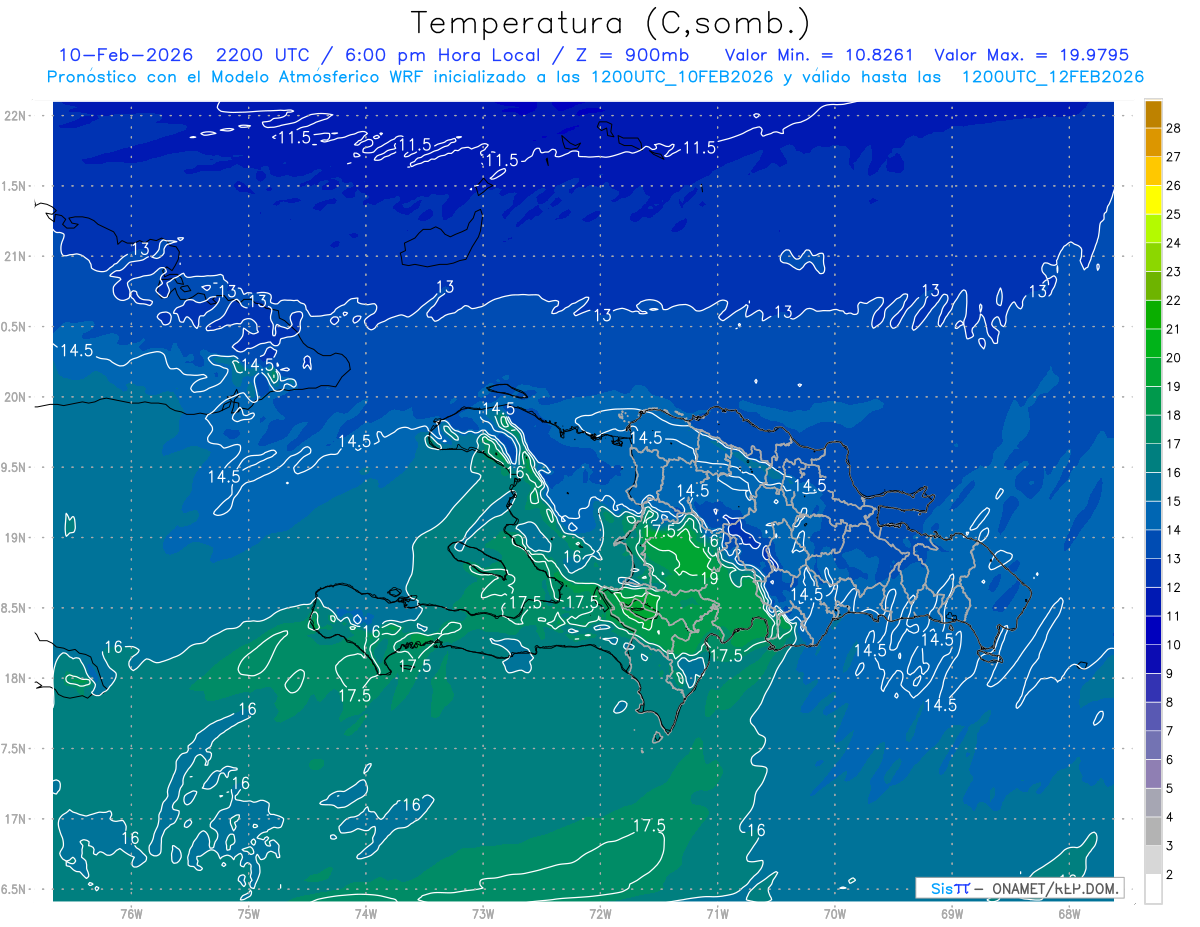Click the "19" contour label on the map

click(709, 578)
